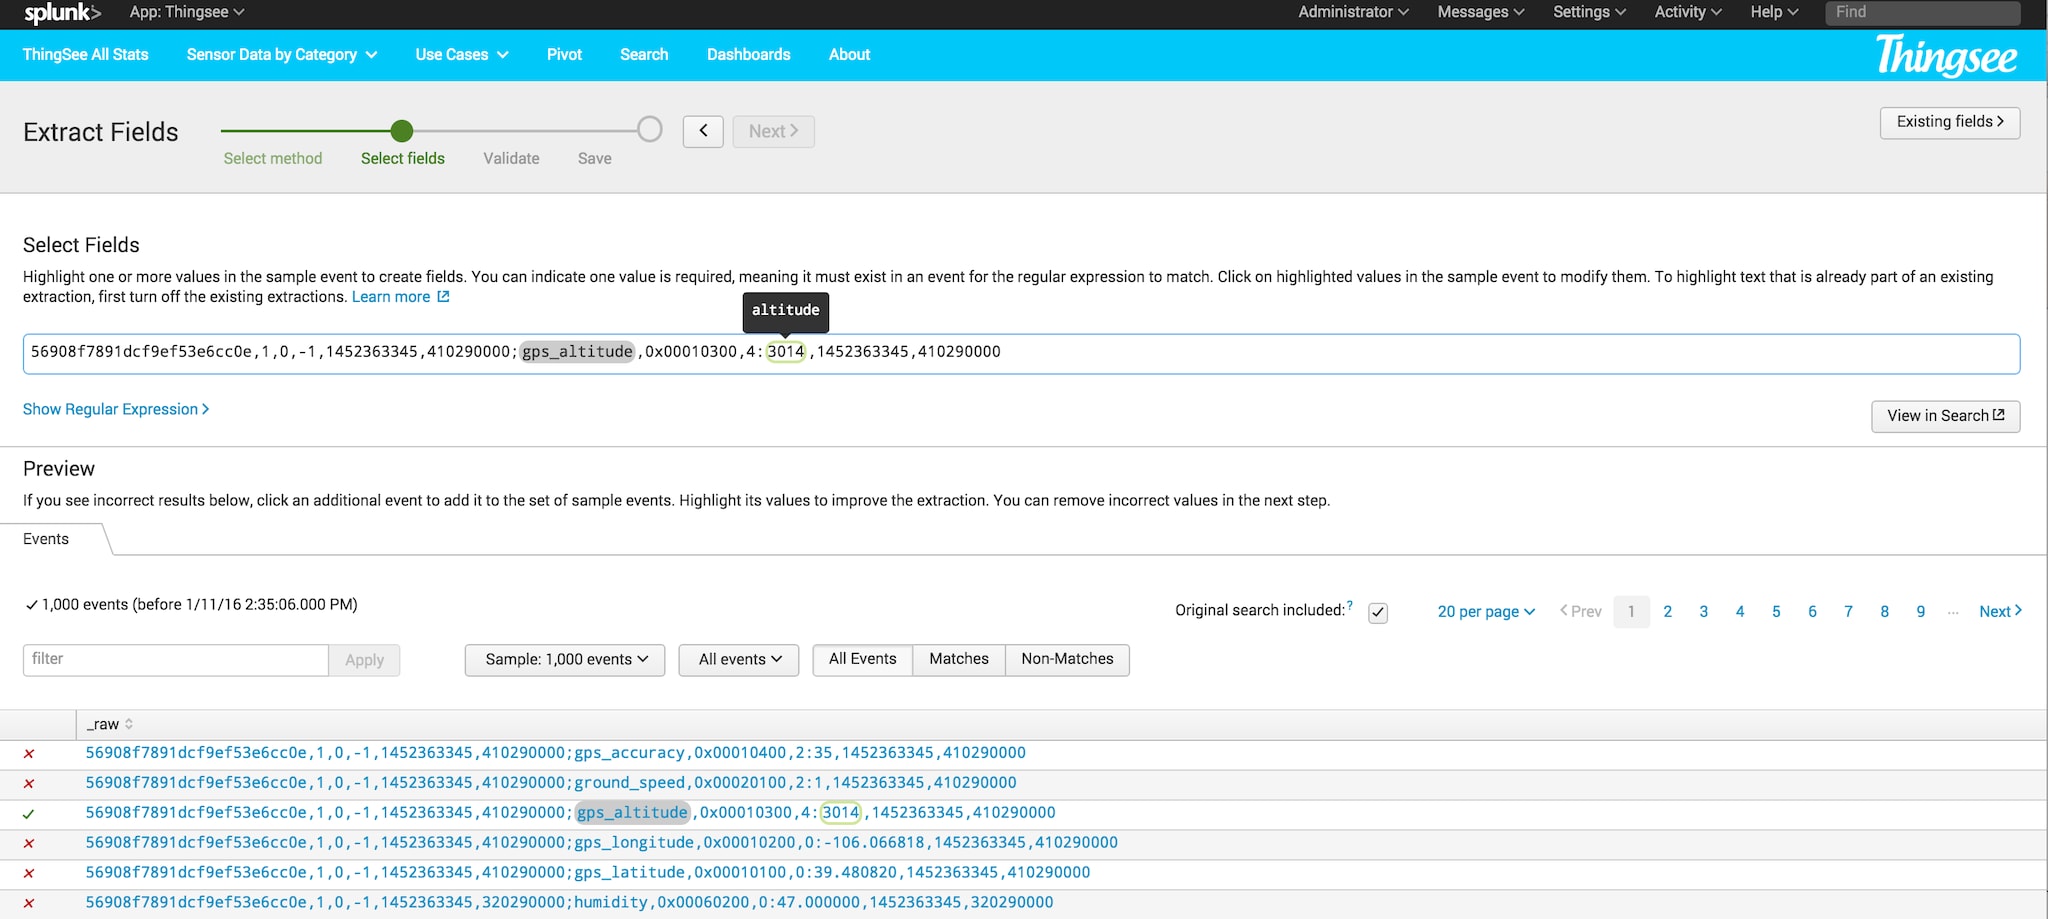The image size is (2048, 919).
Task: Click into the filter input field
Action: (x=176, y=659)
